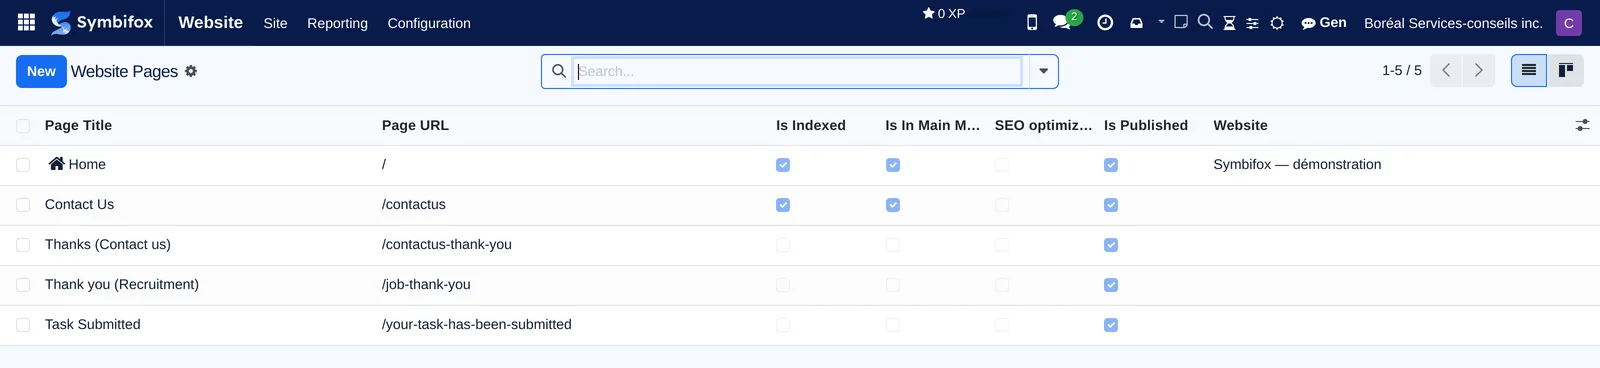
Task: Go to the next page of records
Action: click(1479, 70)
